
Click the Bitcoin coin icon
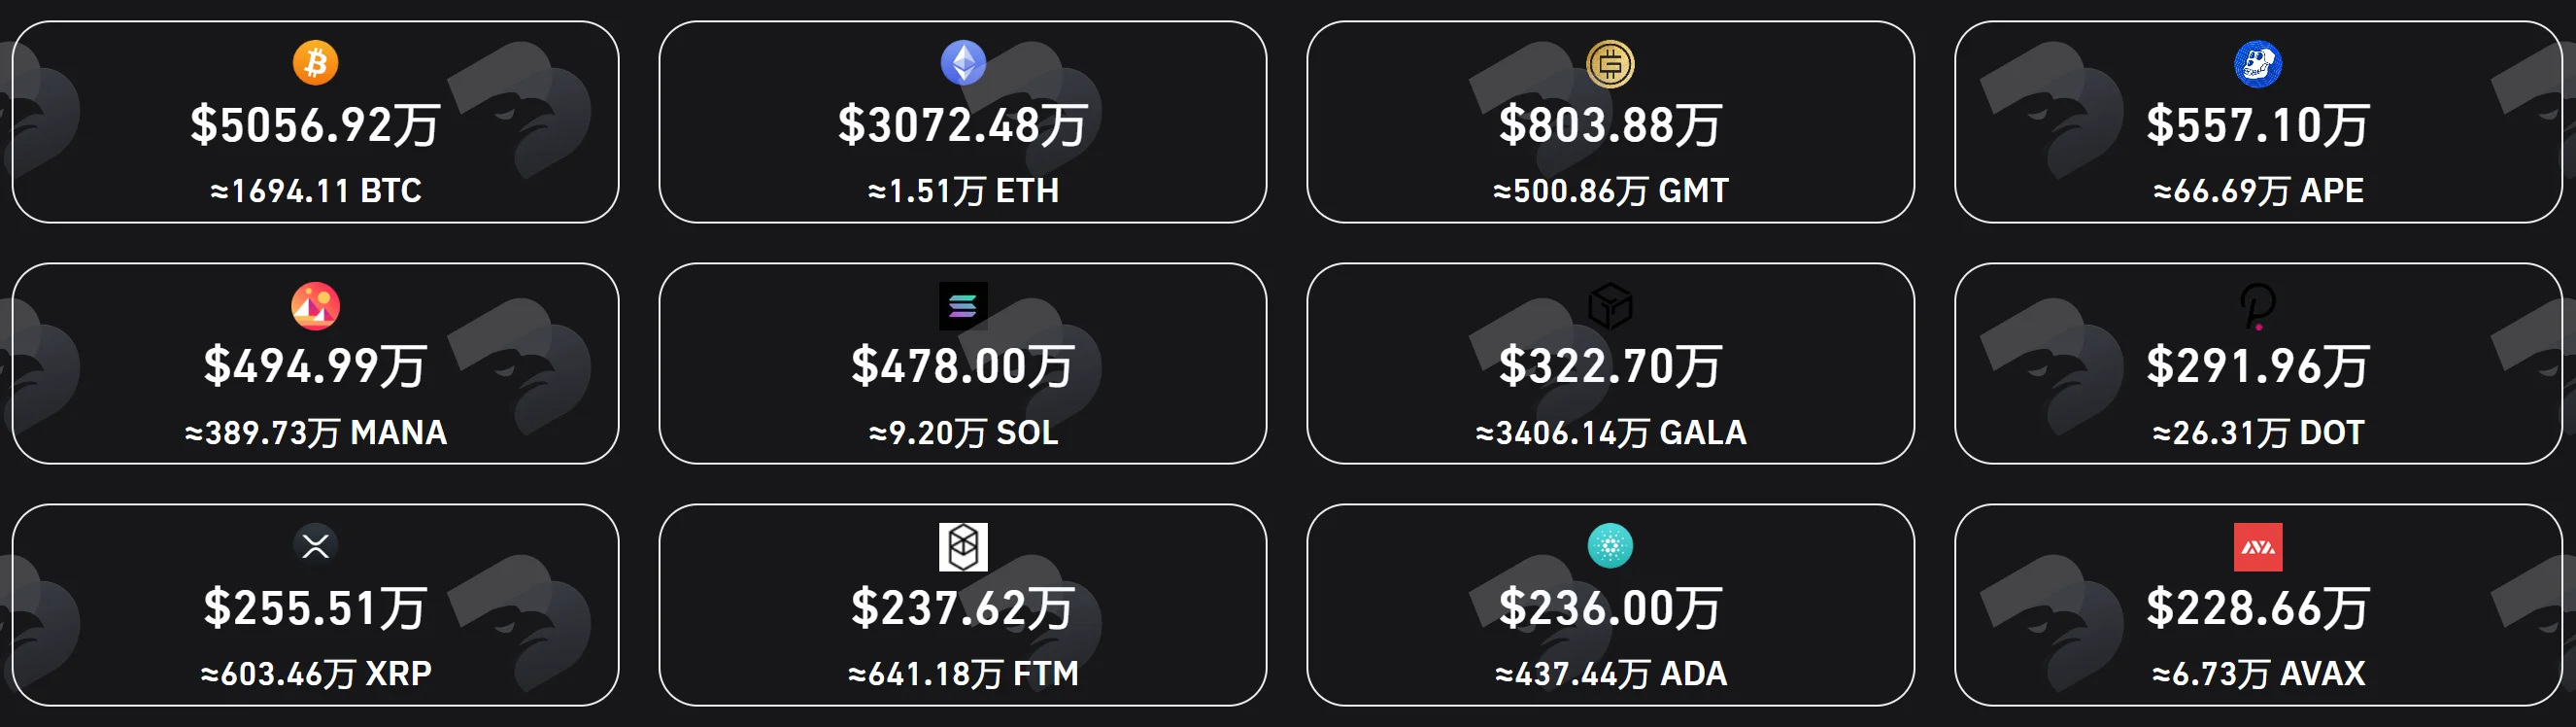pyautogui.click(x=315, y=63)
